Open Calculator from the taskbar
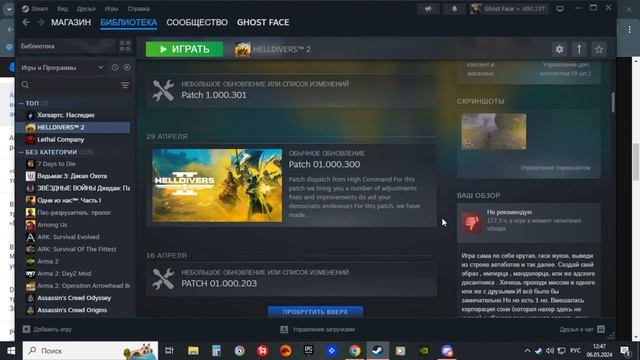 point(216,351)
